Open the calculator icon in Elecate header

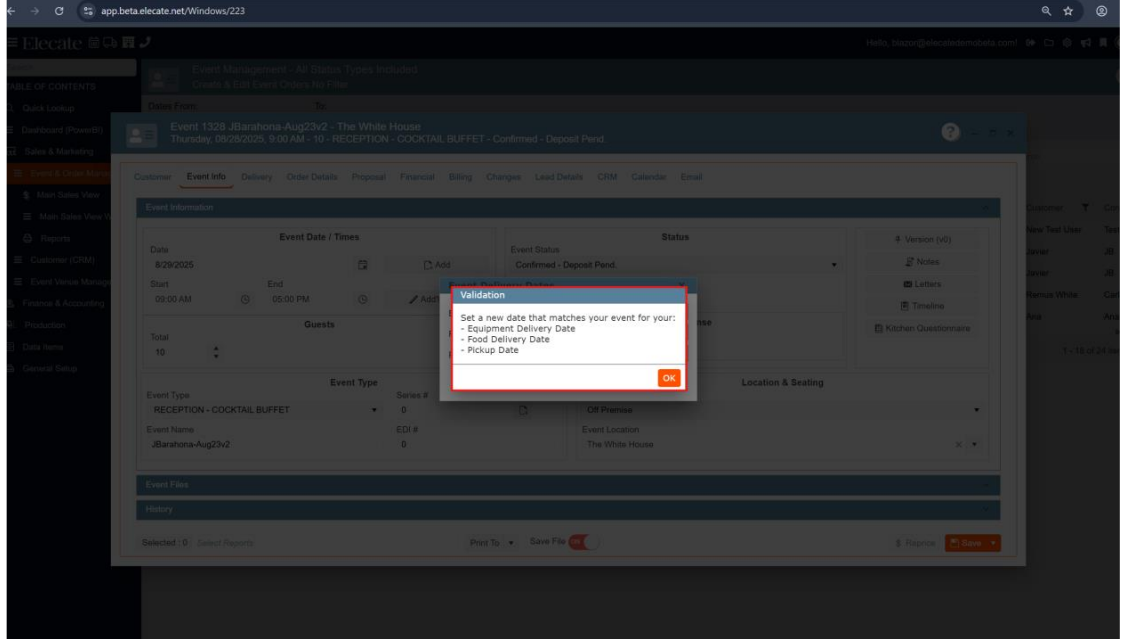point(128,43)
